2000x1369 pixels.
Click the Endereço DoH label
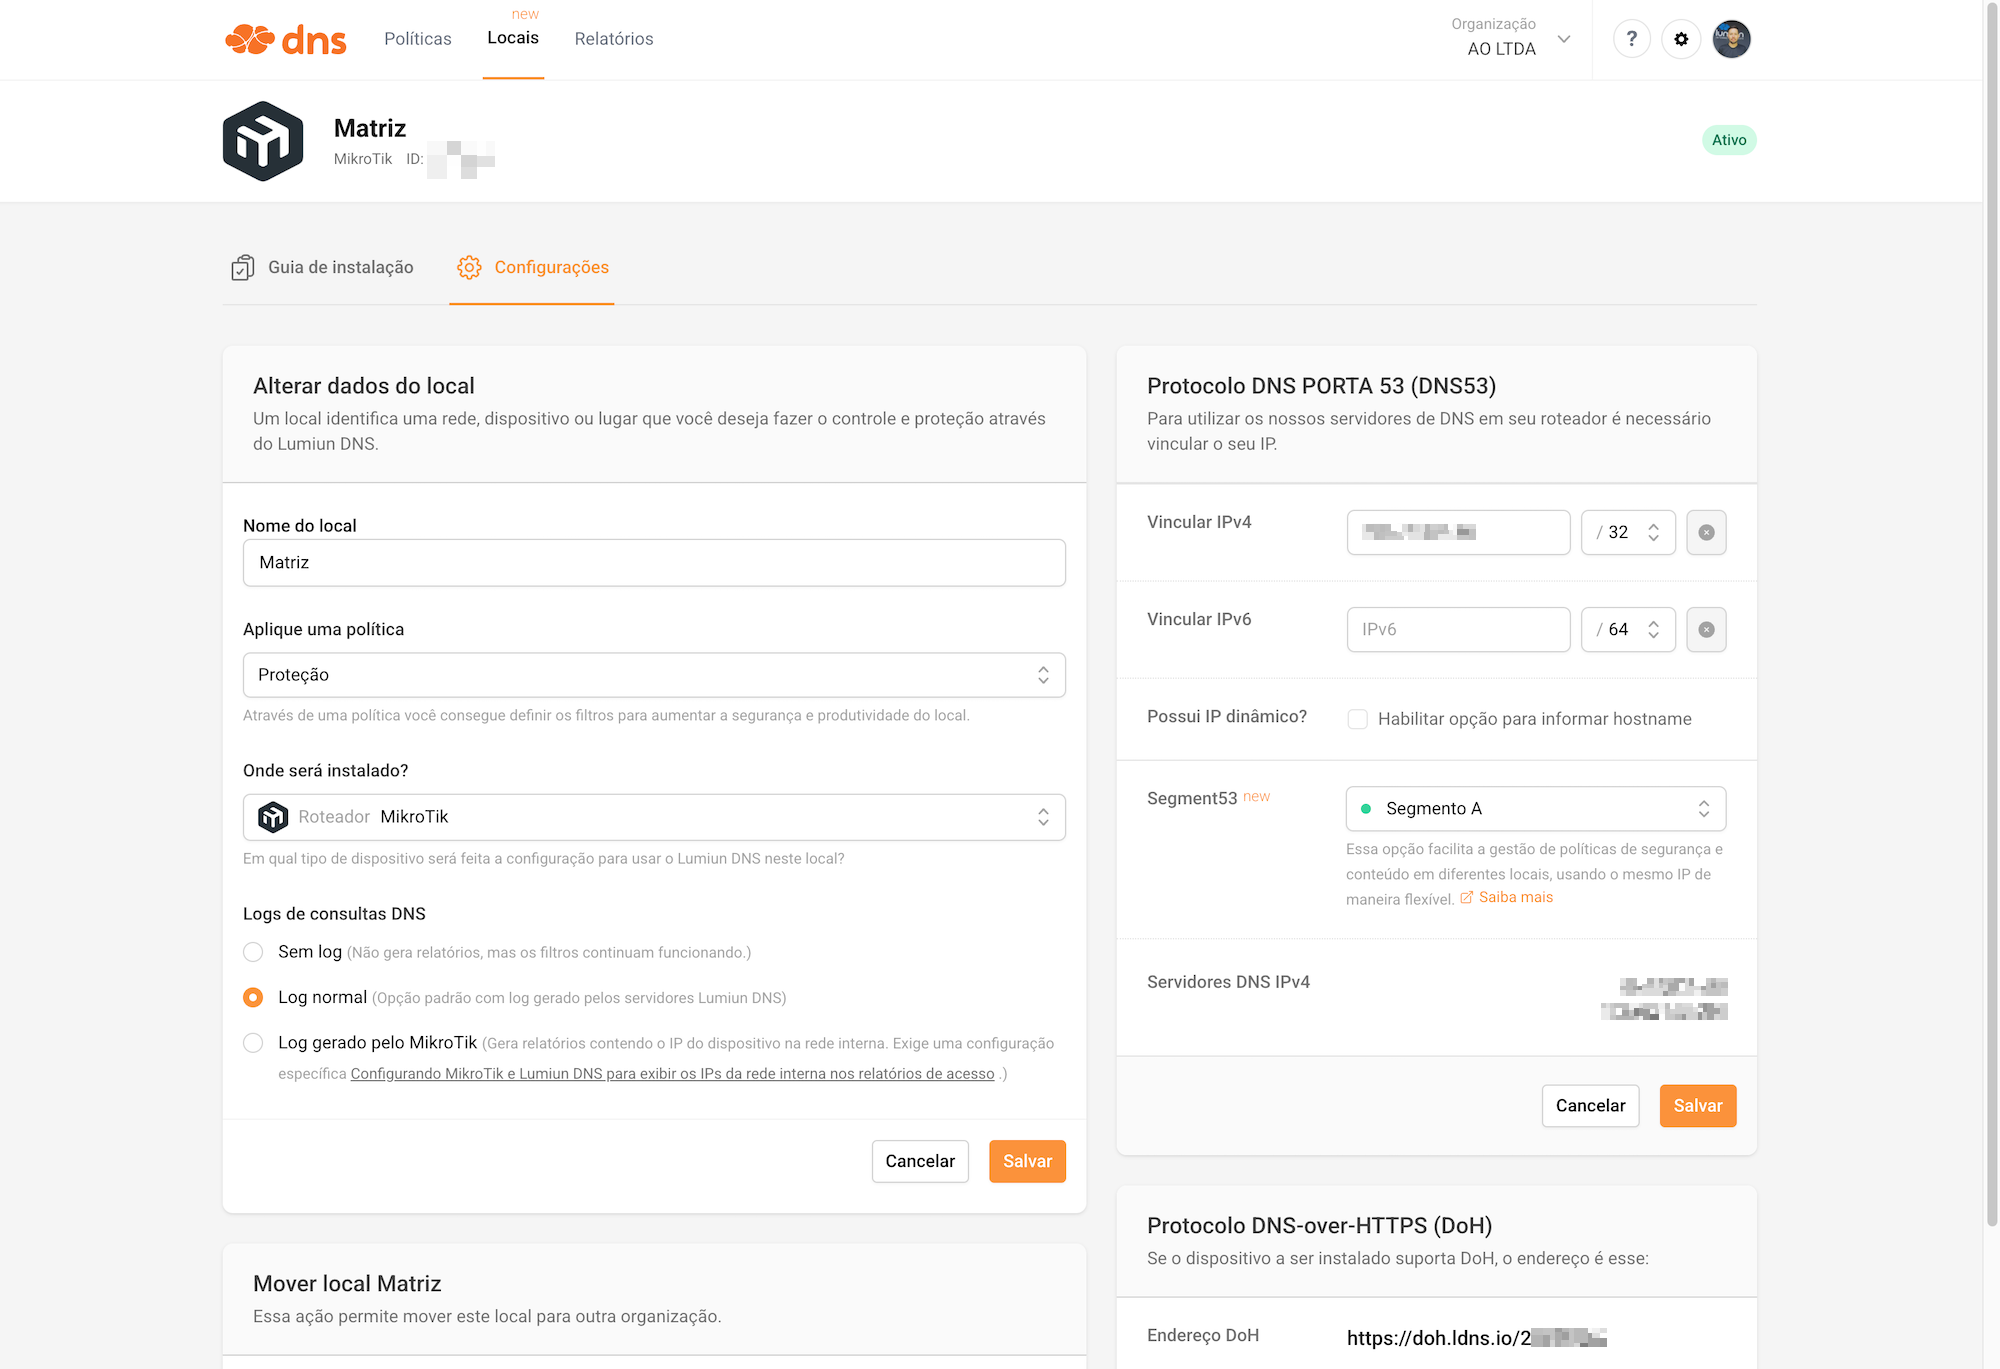pos(1203,1335)
